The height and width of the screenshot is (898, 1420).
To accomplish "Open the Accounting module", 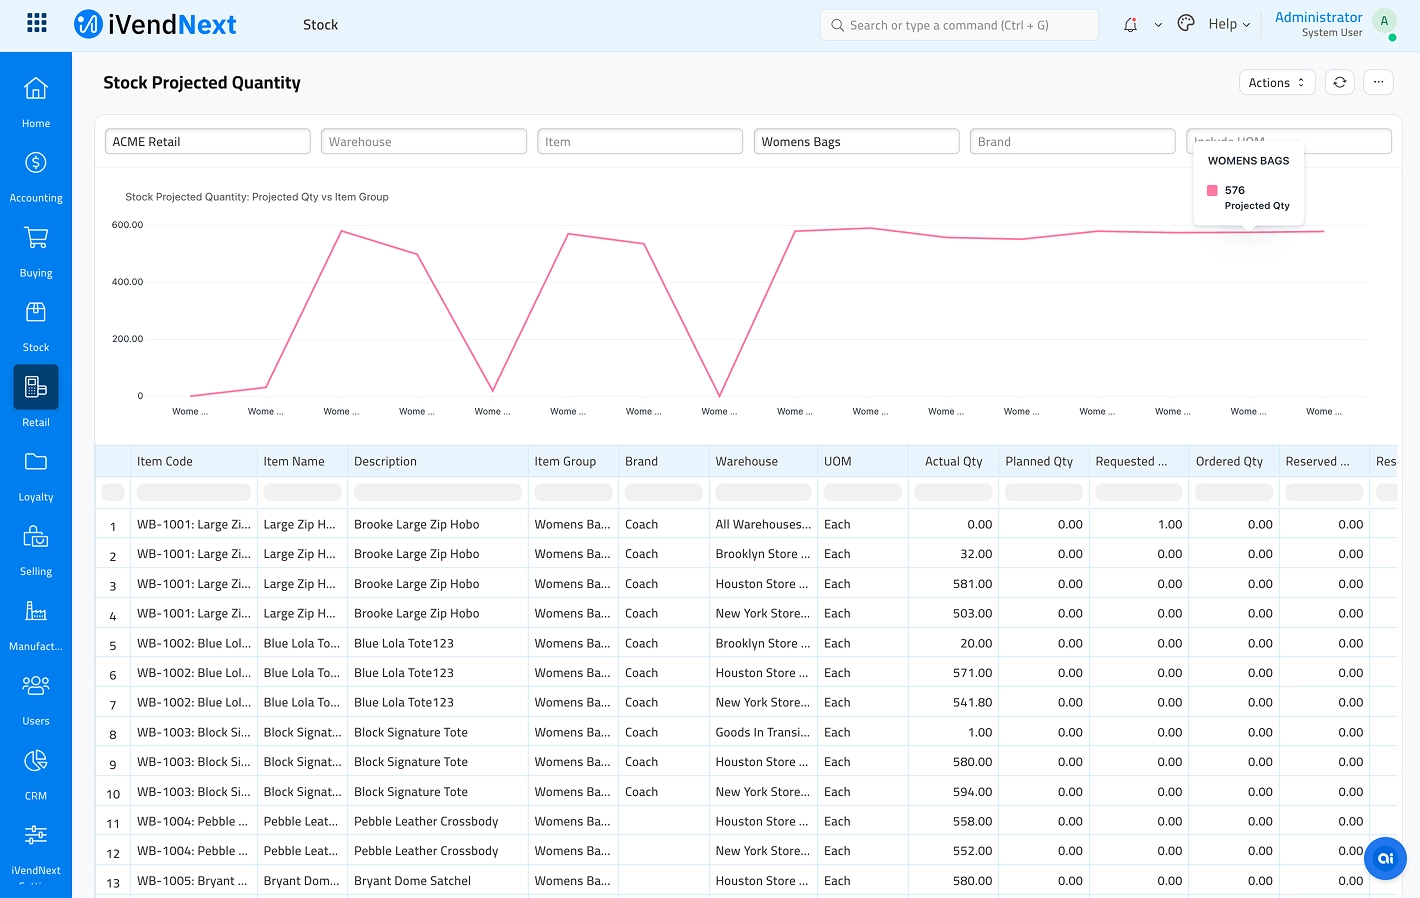I will coord(36,175).
